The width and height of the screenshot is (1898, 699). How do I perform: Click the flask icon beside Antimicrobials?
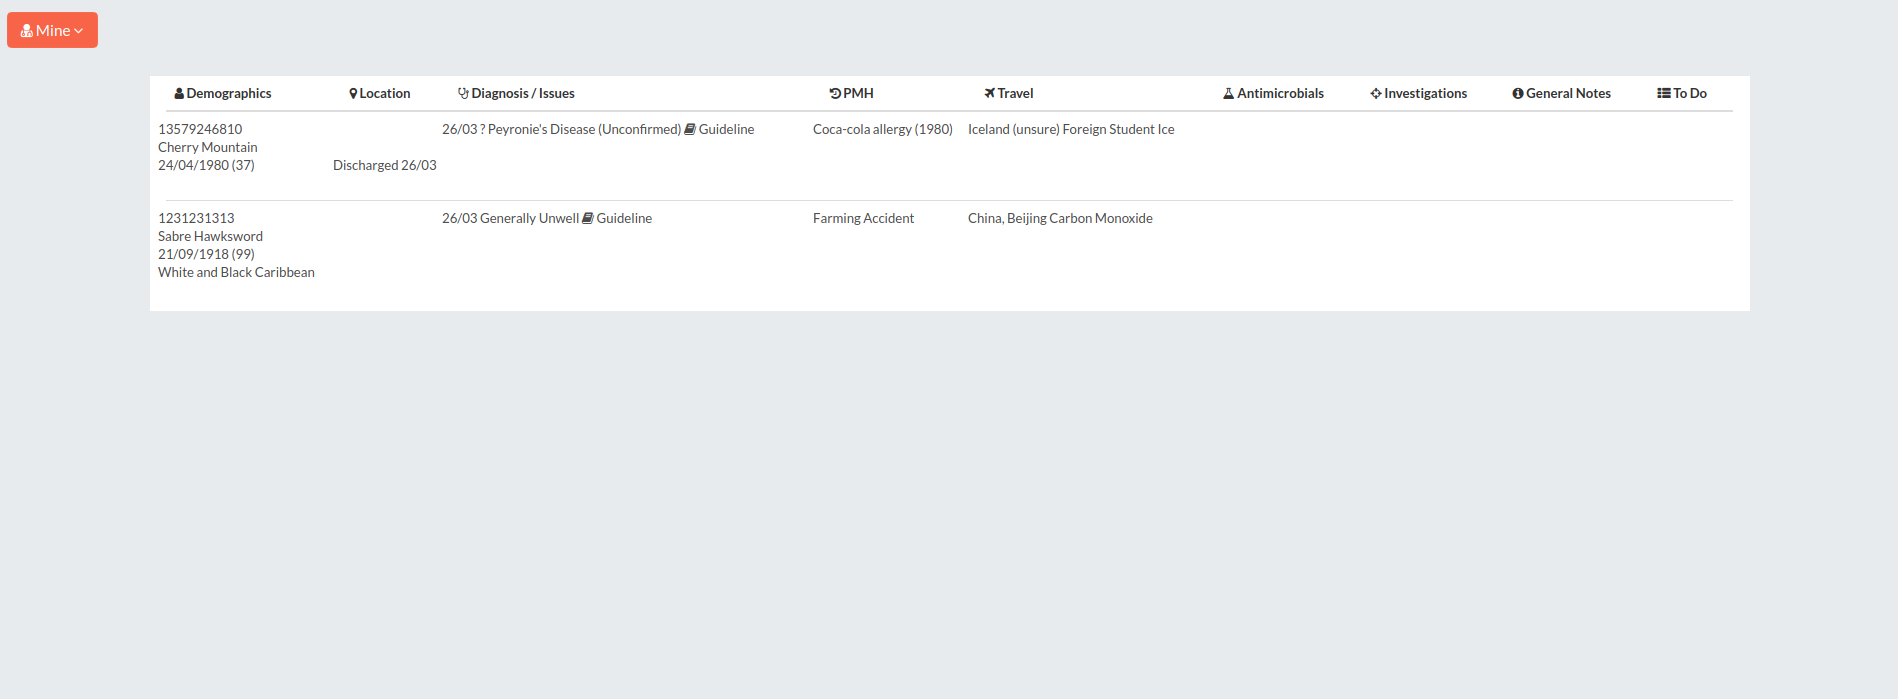(1228, 93)
